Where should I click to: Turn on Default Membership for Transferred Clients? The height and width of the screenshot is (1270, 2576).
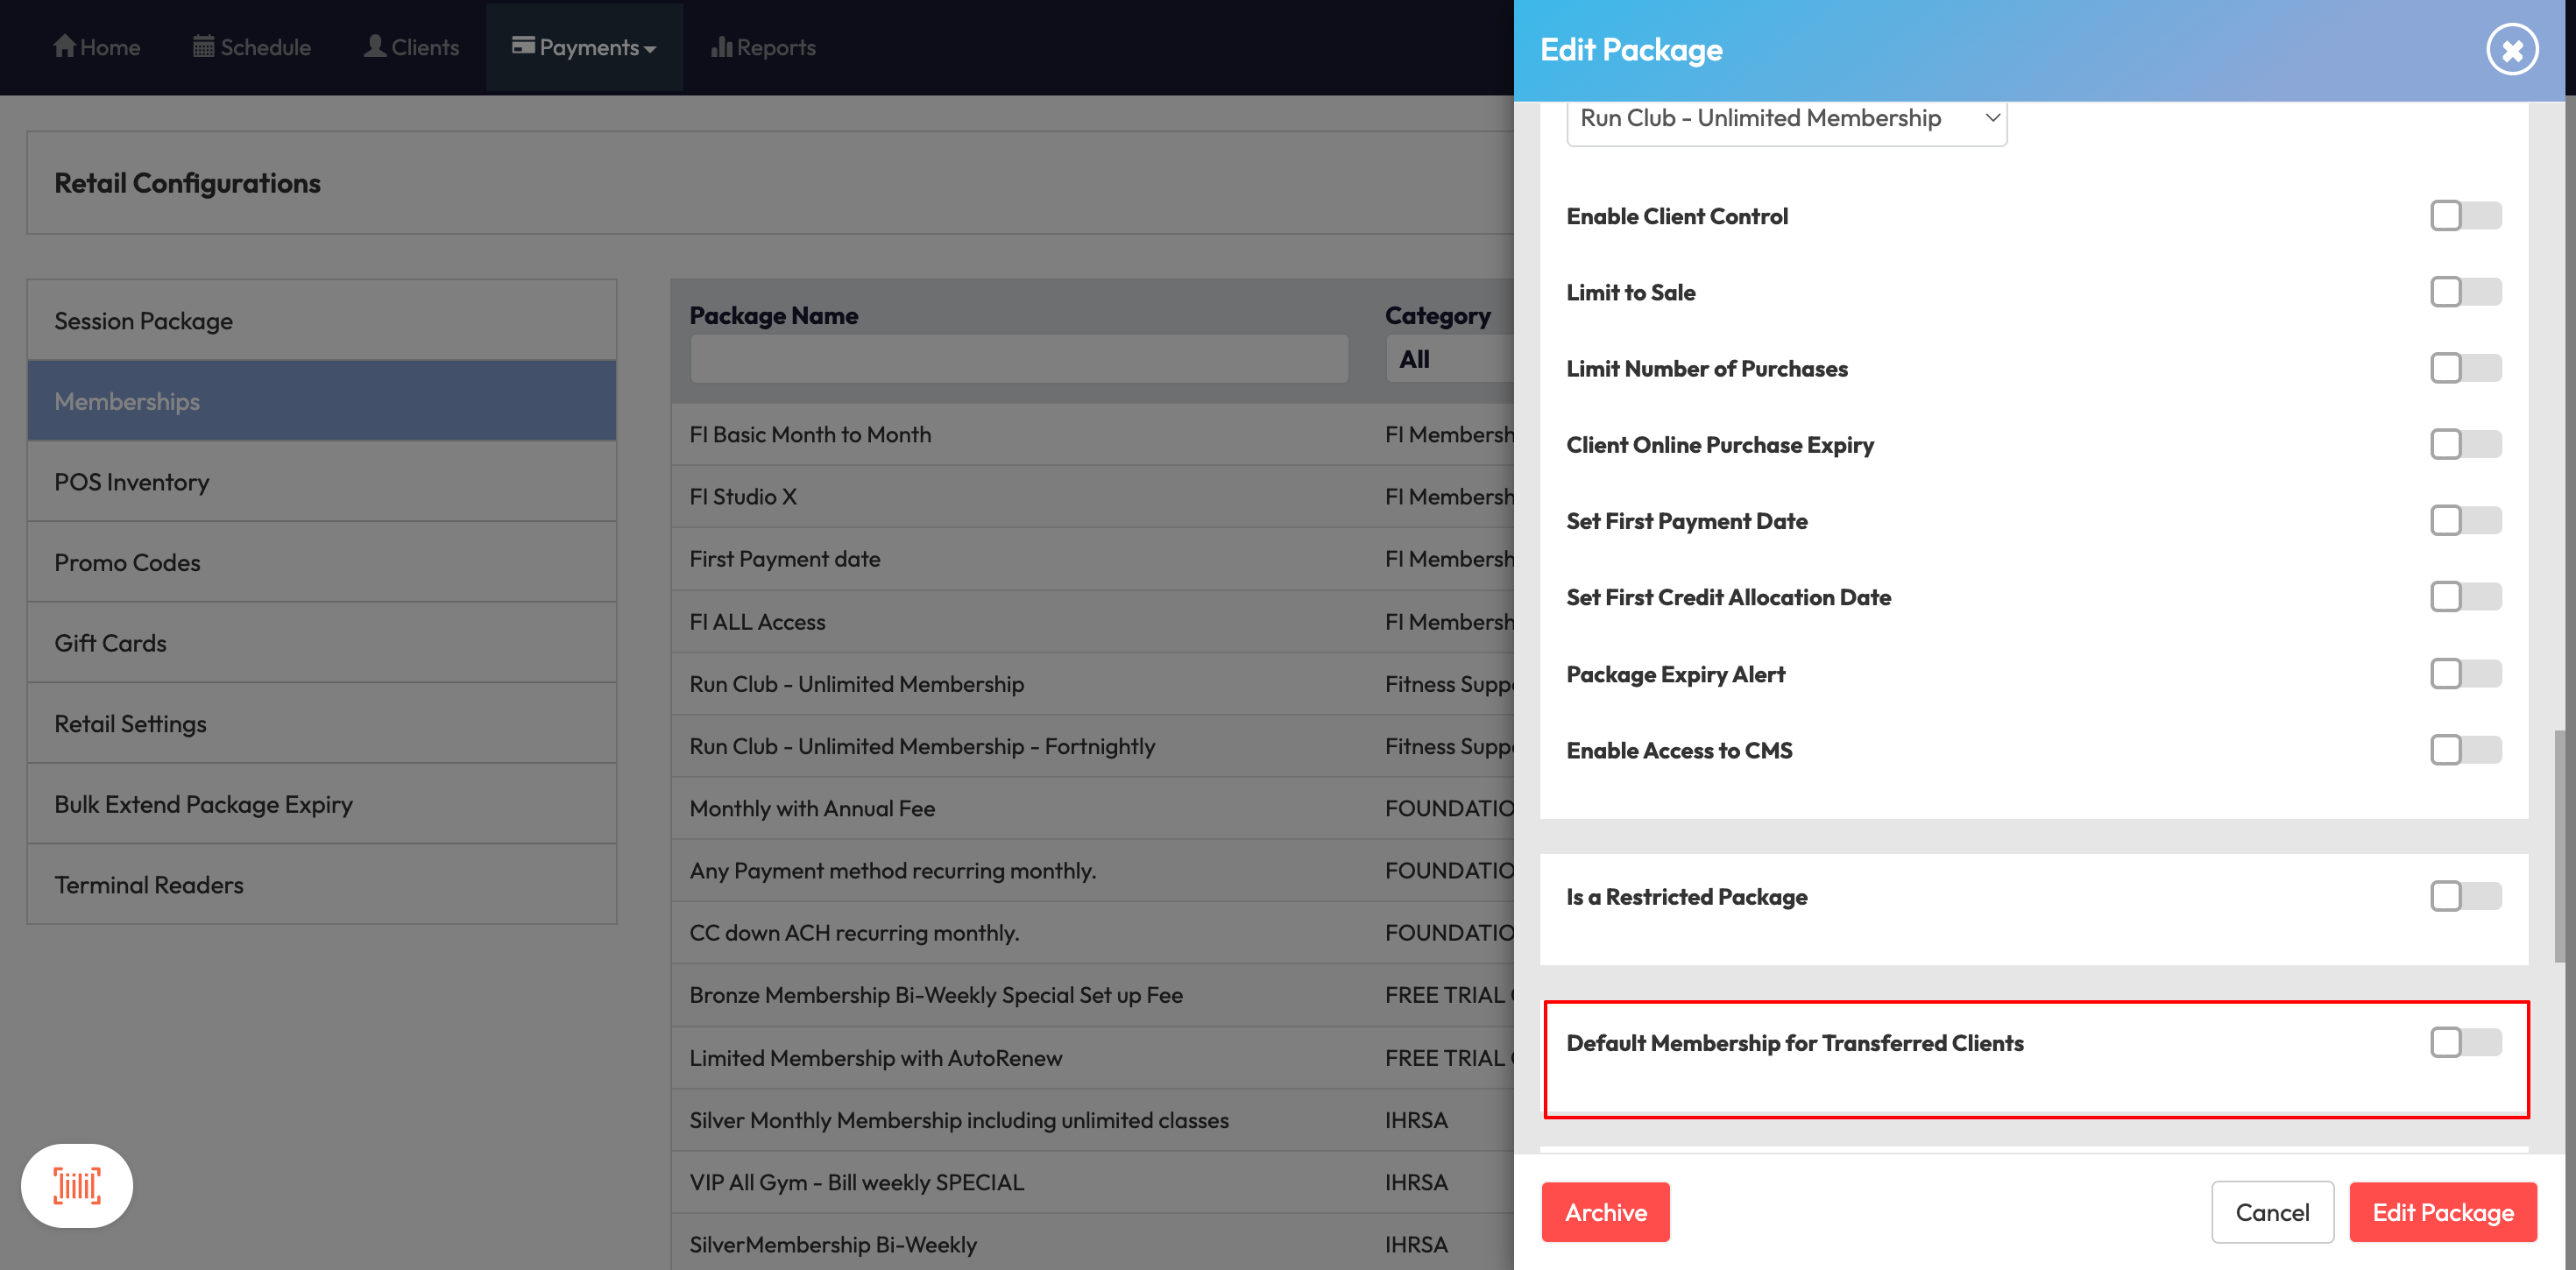pyautogui.click(x=2465, y=1043)
